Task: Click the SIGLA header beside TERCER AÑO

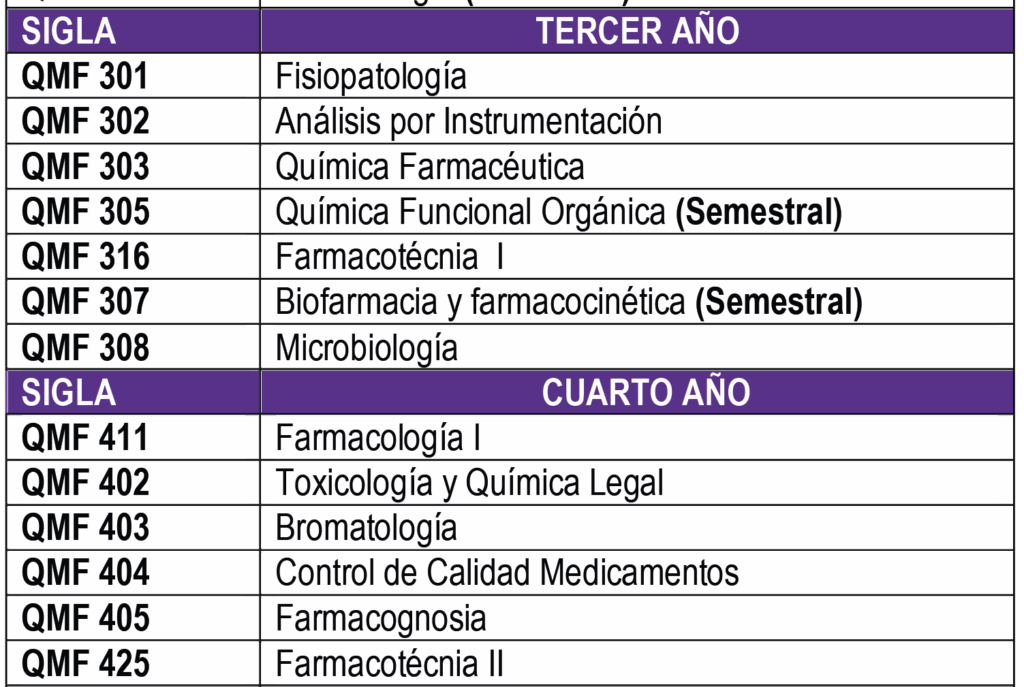Action: point(69,31)
